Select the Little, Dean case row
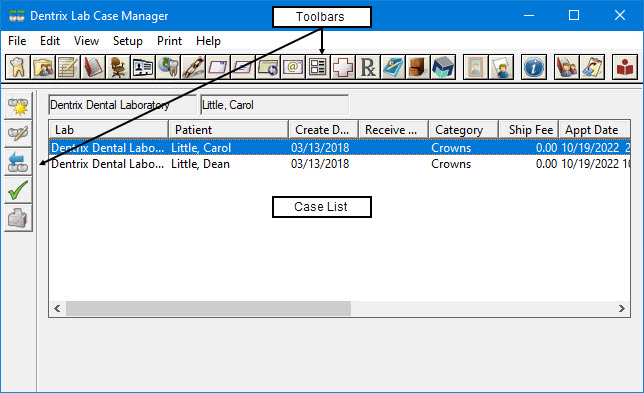 pyautogui.click(x=340, y=164)
